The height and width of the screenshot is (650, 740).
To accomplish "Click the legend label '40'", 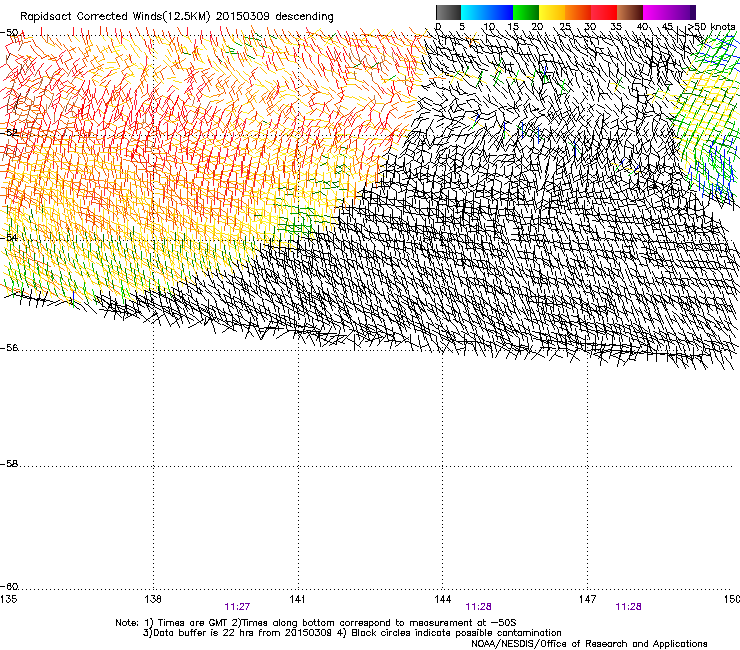I will click(642, 26).
